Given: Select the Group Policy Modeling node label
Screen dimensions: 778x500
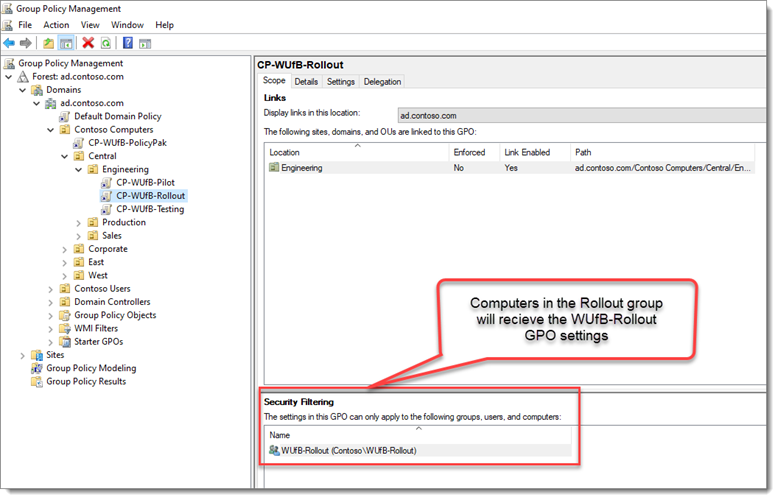Looking at the screenshot, I should [91, 368].
